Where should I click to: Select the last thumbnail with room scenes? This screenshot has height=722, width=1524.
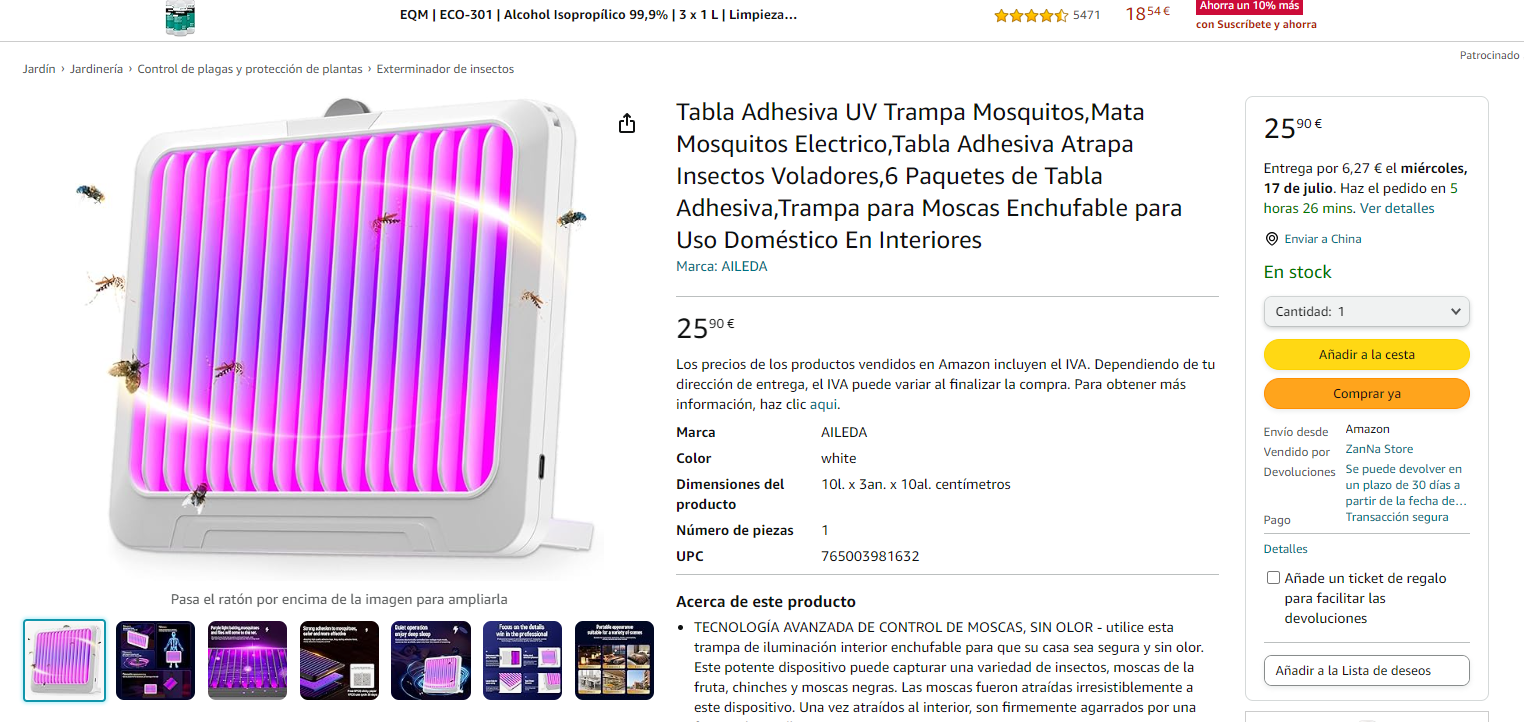click(x=615, y=660)
